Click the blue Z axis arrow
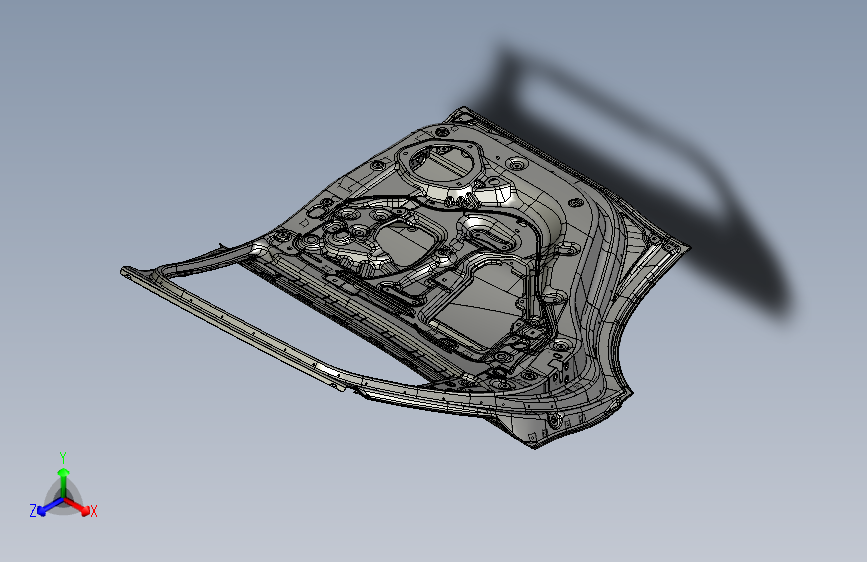 click(50, 506)
